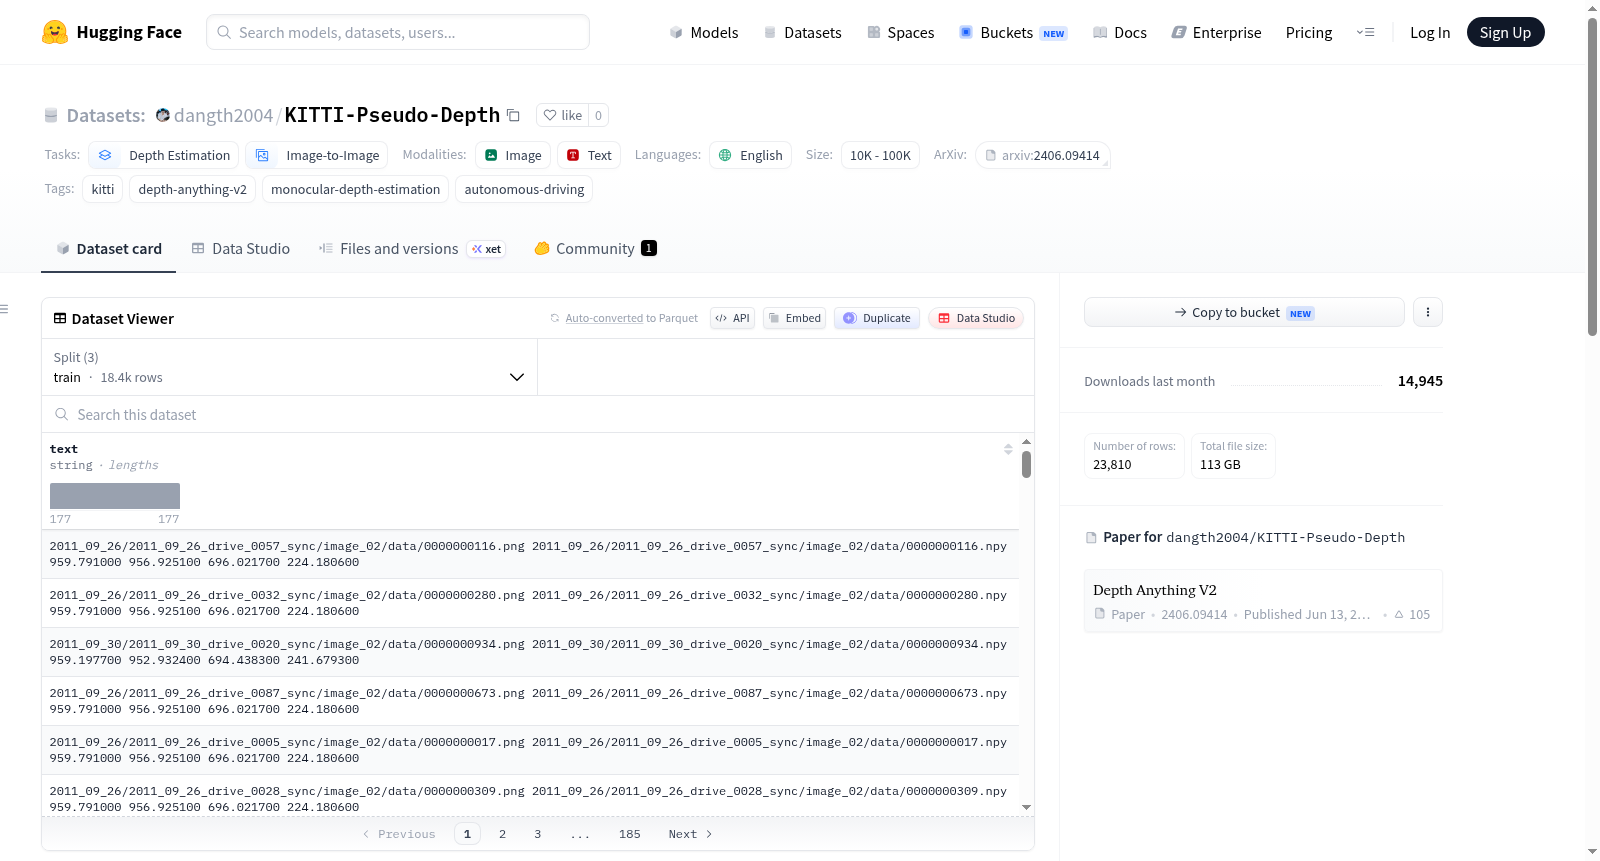Click the like count number
Viewport: 1600px width, 861px height.
coord(598,115)
